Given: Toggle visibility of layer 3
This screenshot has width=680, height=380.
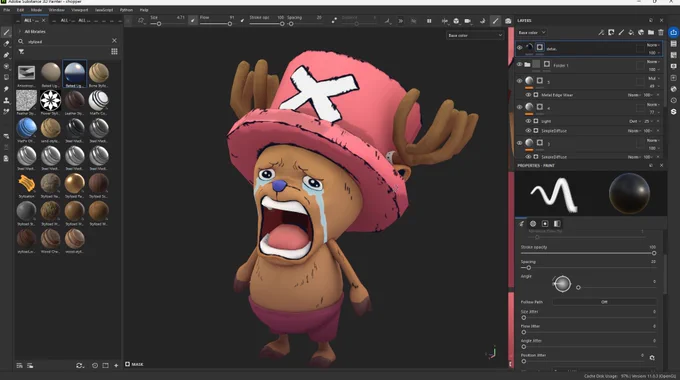Looking at the screenshot, I should (x=520, y=143).
